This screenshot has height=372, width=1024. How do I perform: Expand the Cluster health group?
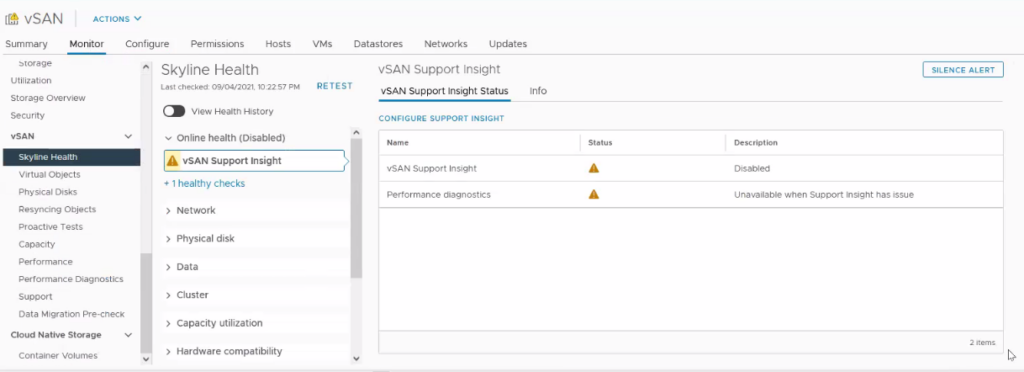pyautogui.click(x=168, y=295)
